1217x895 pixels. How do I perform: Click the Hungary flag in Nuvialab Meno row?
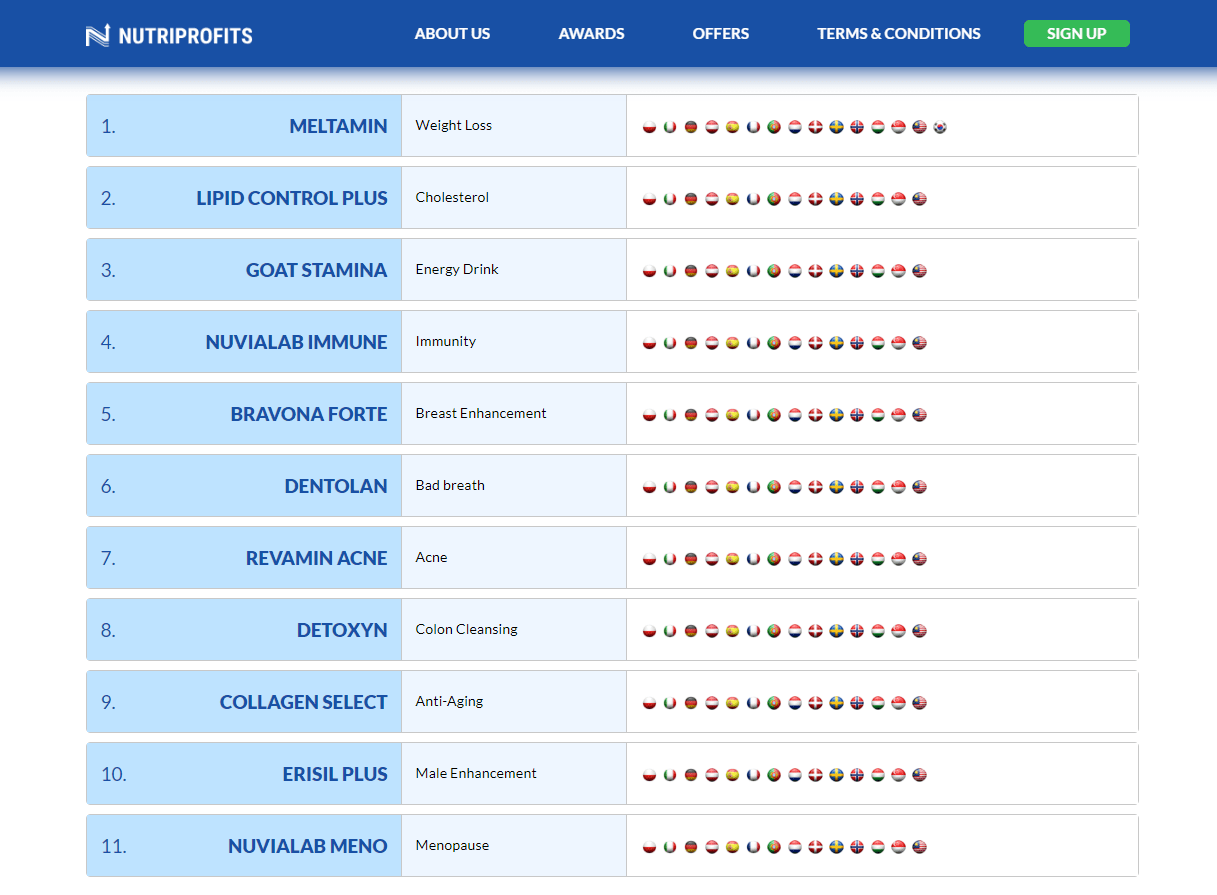click(878, 847)
